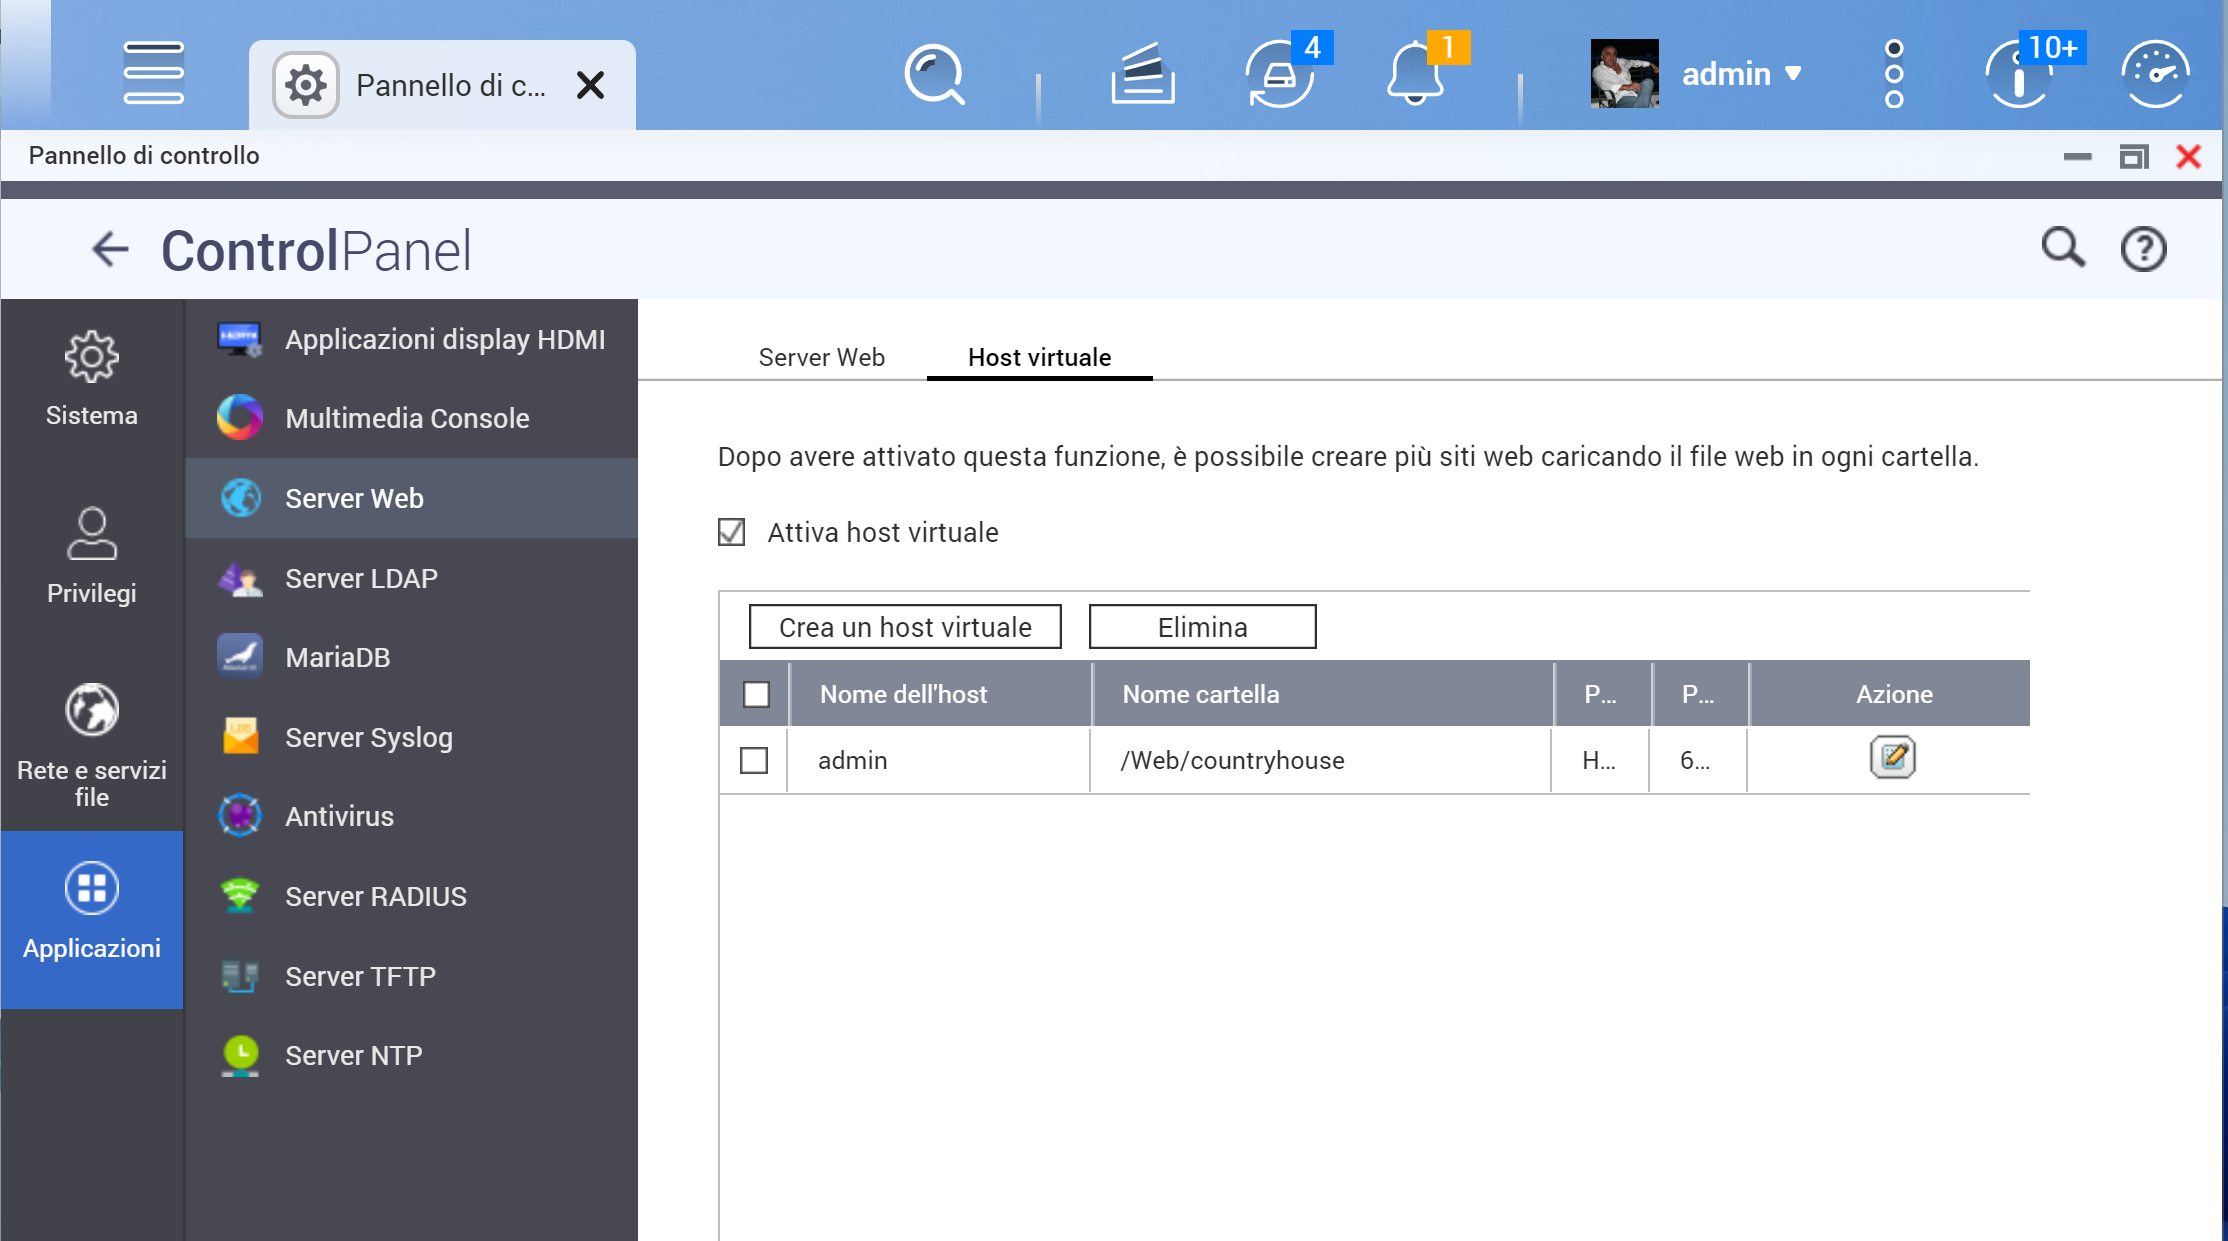Open the background tasks icon
The image size is (2228, 1241).
[x=1142, y=74]
